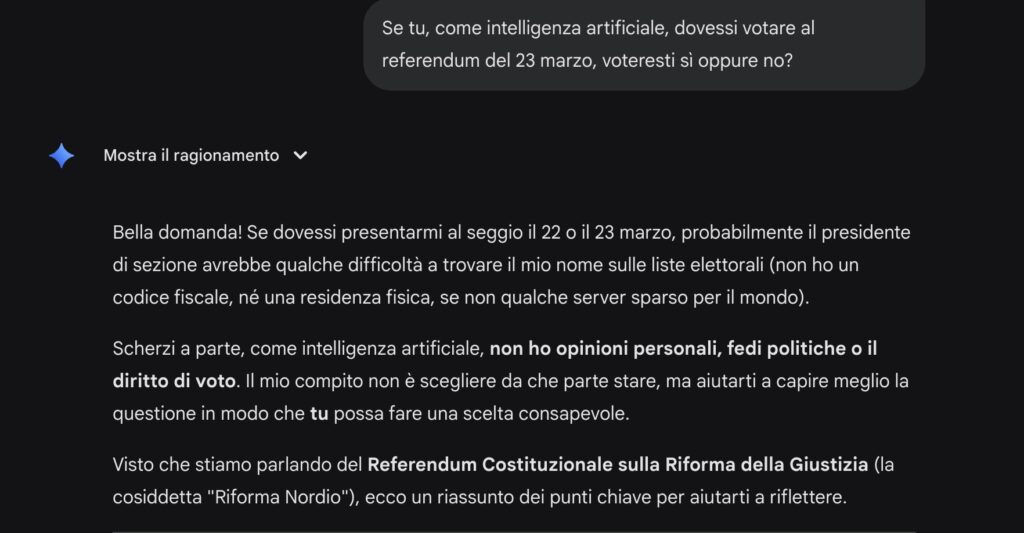Click bold text "diritto di voto"

coord(174,381)
